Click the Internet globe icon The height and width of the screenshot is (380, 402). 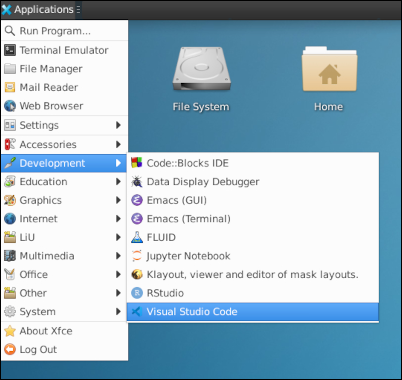click(10, 219)
